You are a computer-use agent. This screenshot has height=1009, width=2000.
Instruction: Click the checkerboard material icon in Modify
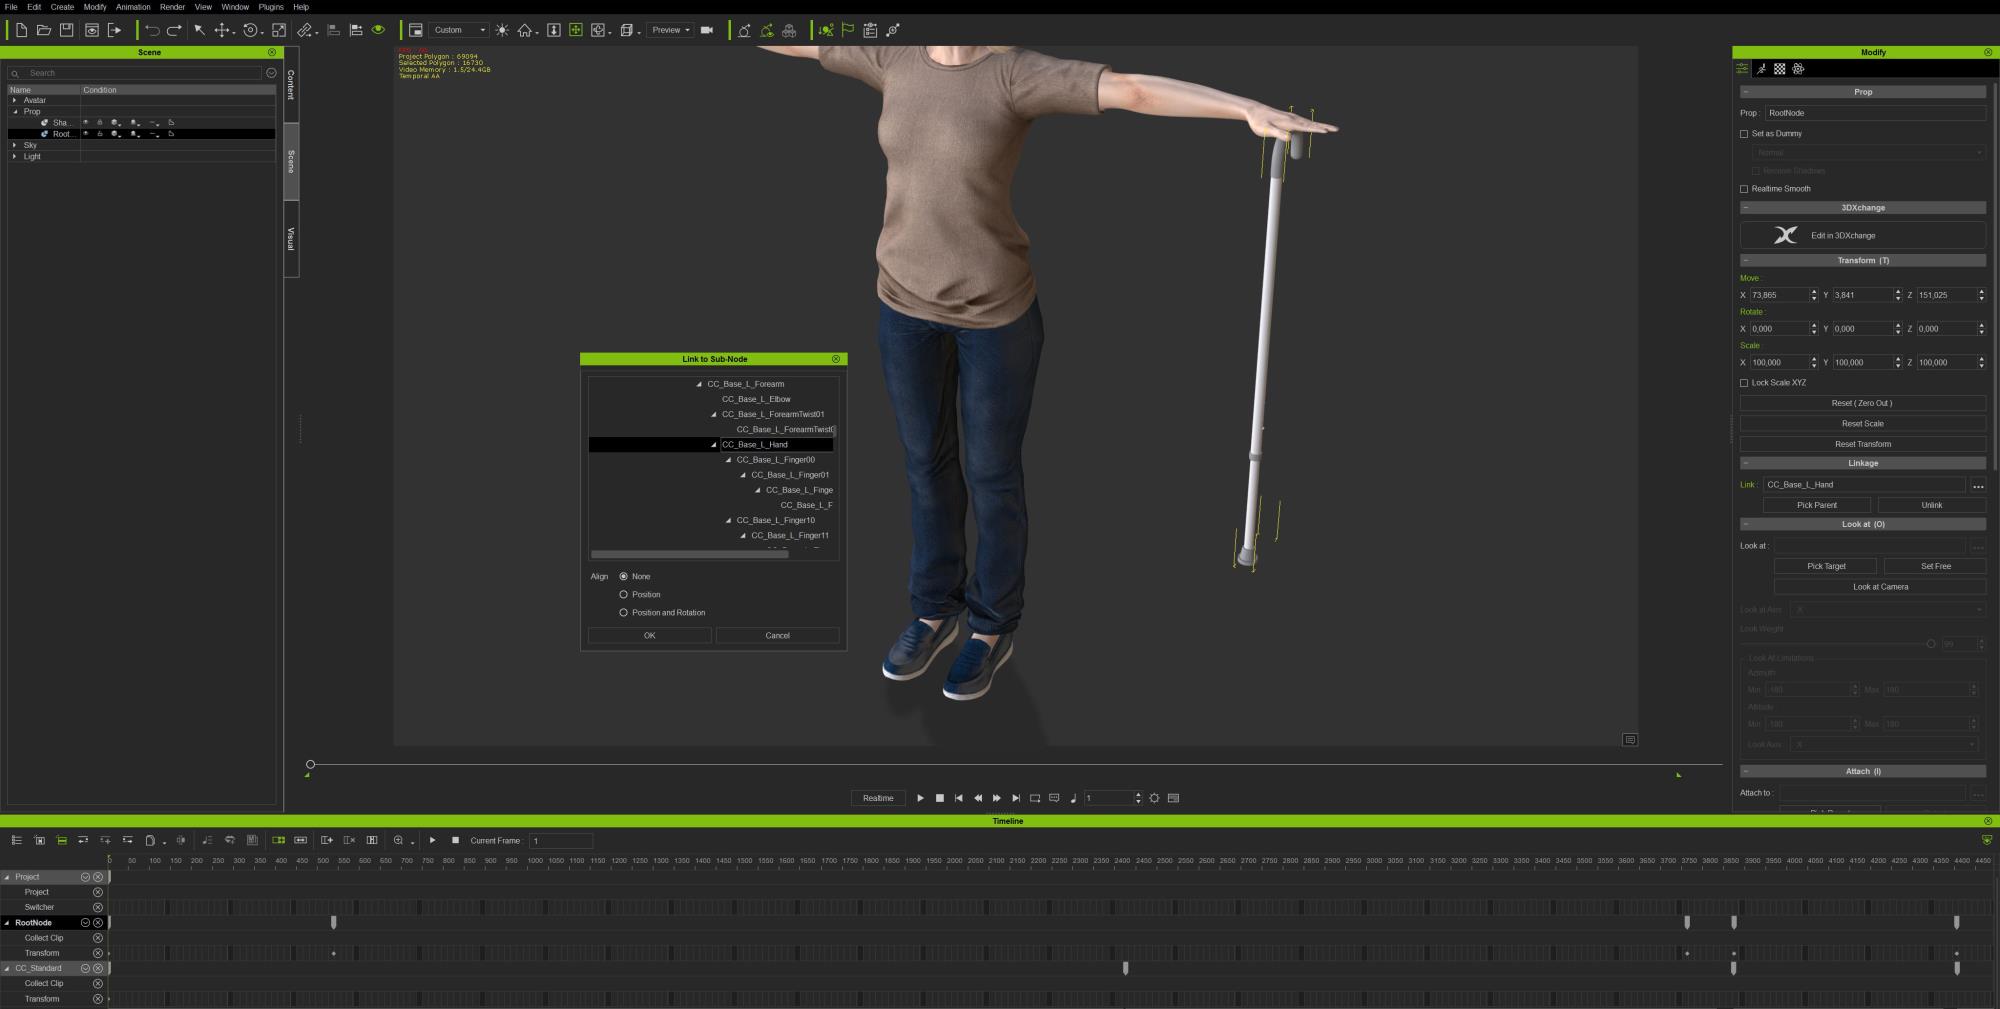(1780, 69)
